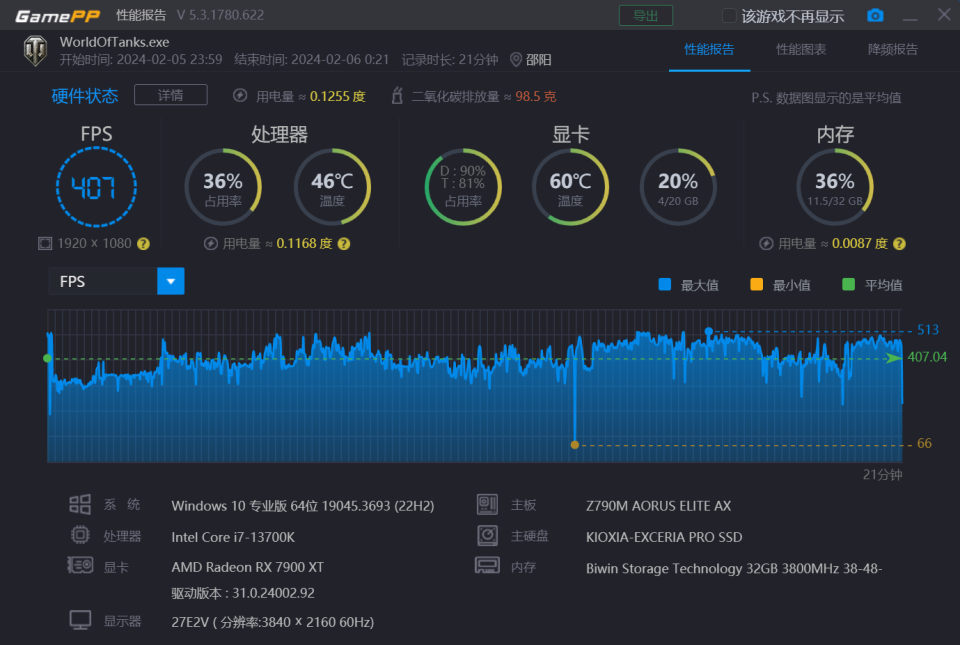
Task: Click the 27E2V monitor description text
Action: pos(272,622)
